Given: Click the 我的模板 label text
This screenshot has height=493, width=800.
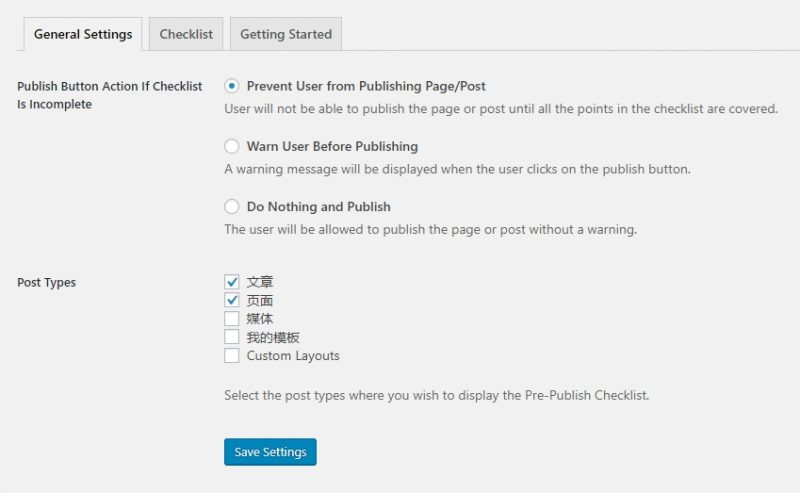Looking at the screenshot, I should 273,337.
